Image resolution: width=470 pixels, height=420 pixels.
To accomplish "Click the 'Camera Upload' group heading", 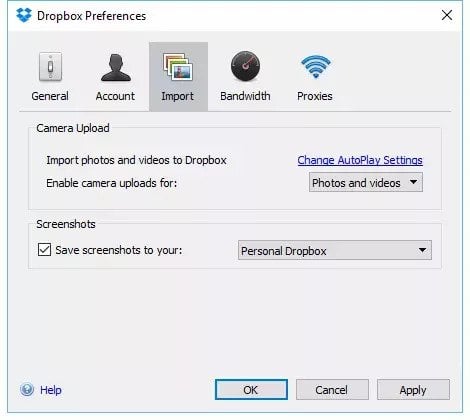I will tap(73, 128).
